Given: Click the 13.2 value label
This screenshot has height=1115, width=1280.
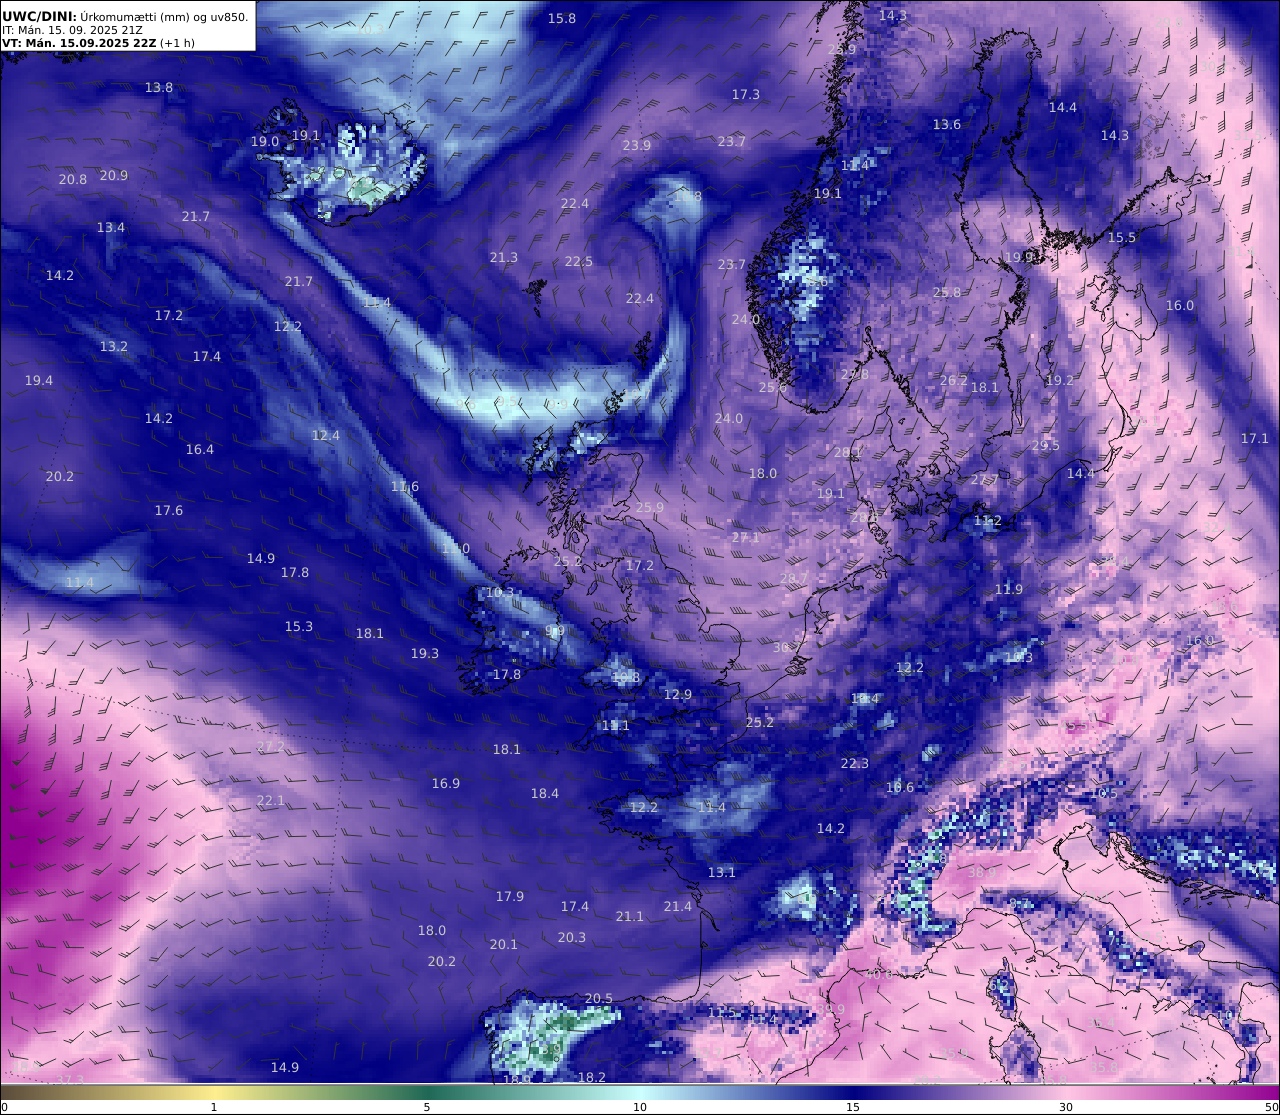Looking at the screenshot, I should click(114, 346).
